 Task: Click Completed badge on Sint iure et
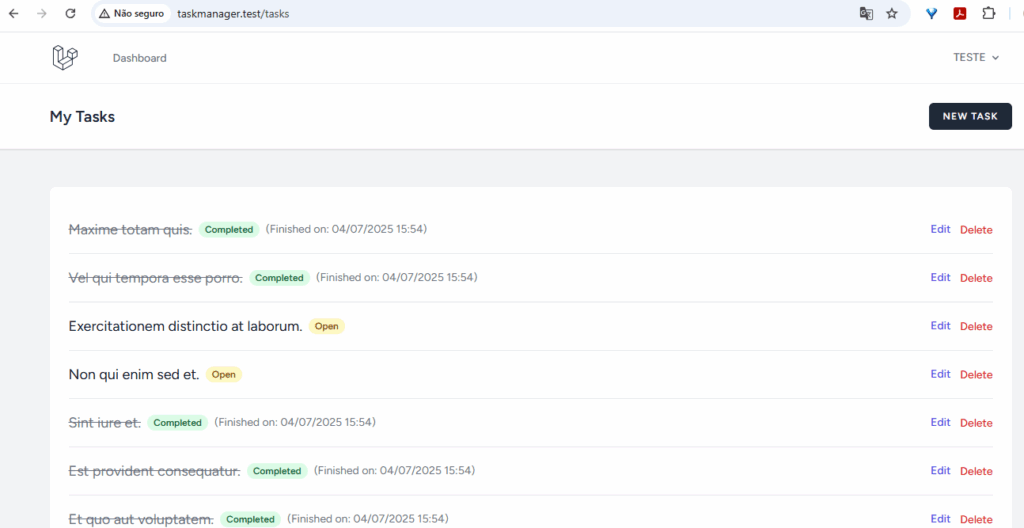(x=178, y=423)
